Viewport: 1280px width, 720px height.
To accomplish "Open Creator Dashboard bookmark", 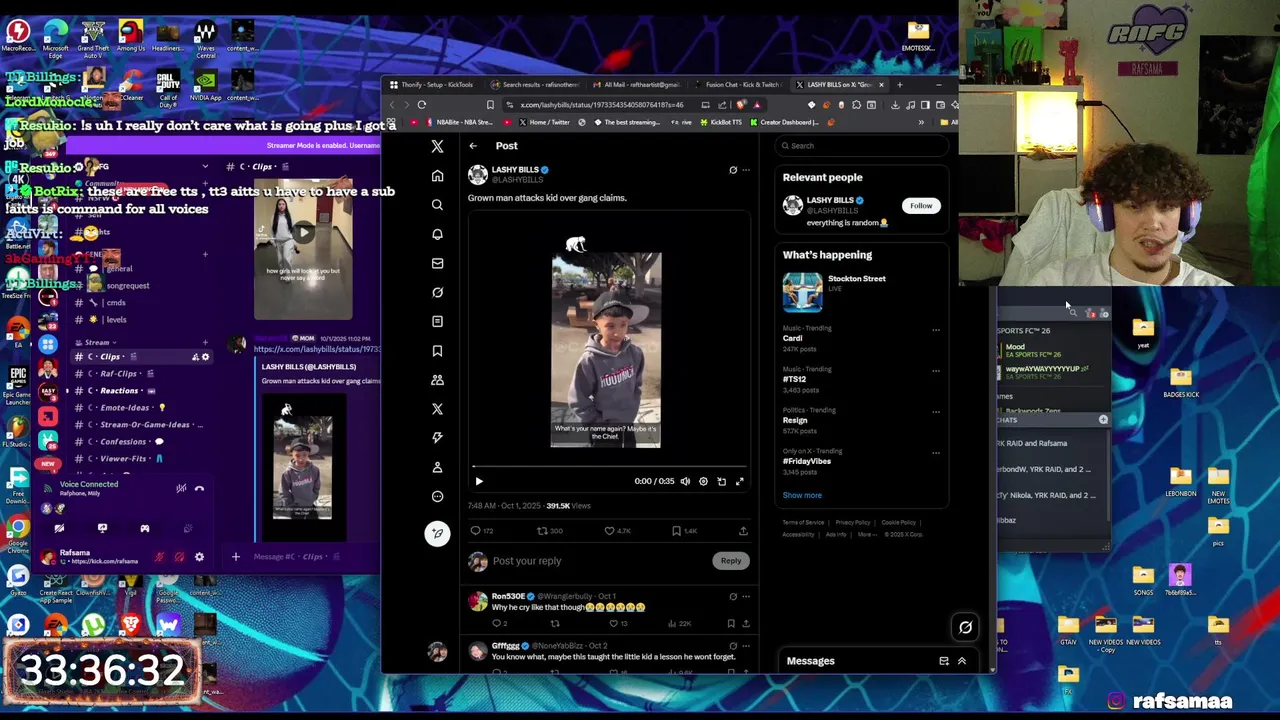I will tap(785, 122).
